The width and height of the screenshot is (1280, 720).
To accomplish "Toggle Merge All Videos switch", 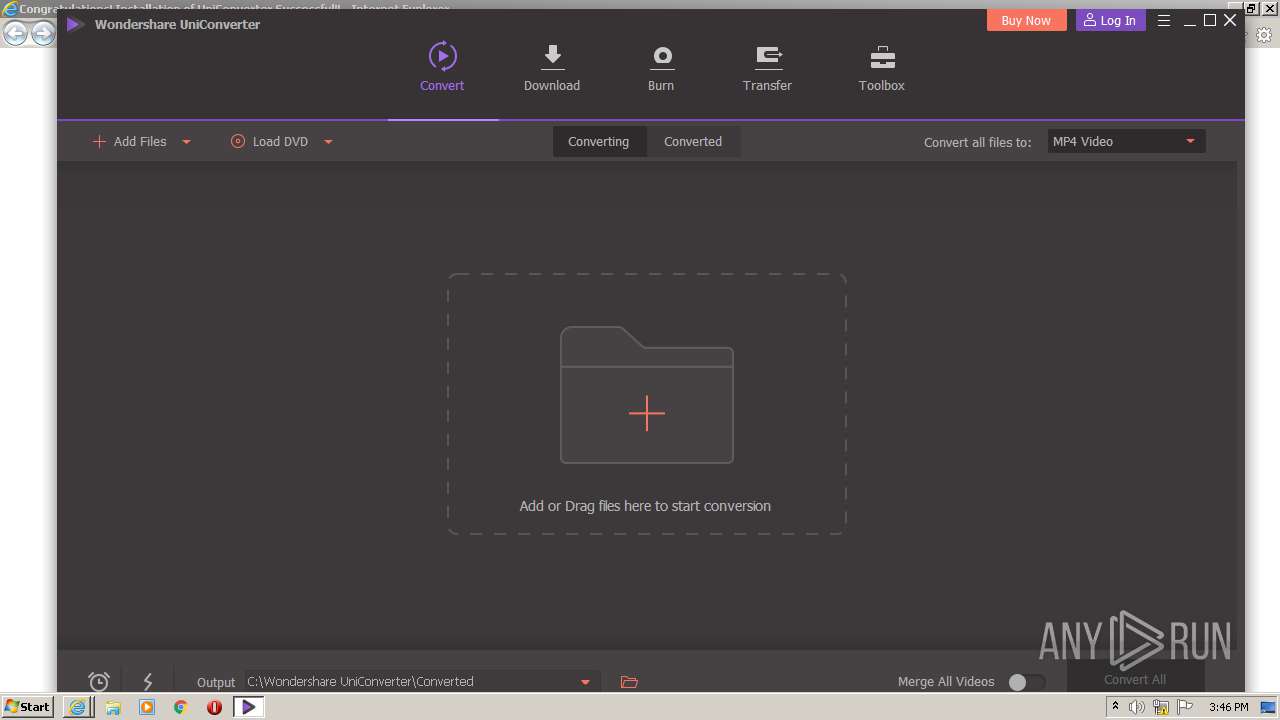I will click(x=1026, y=682).
